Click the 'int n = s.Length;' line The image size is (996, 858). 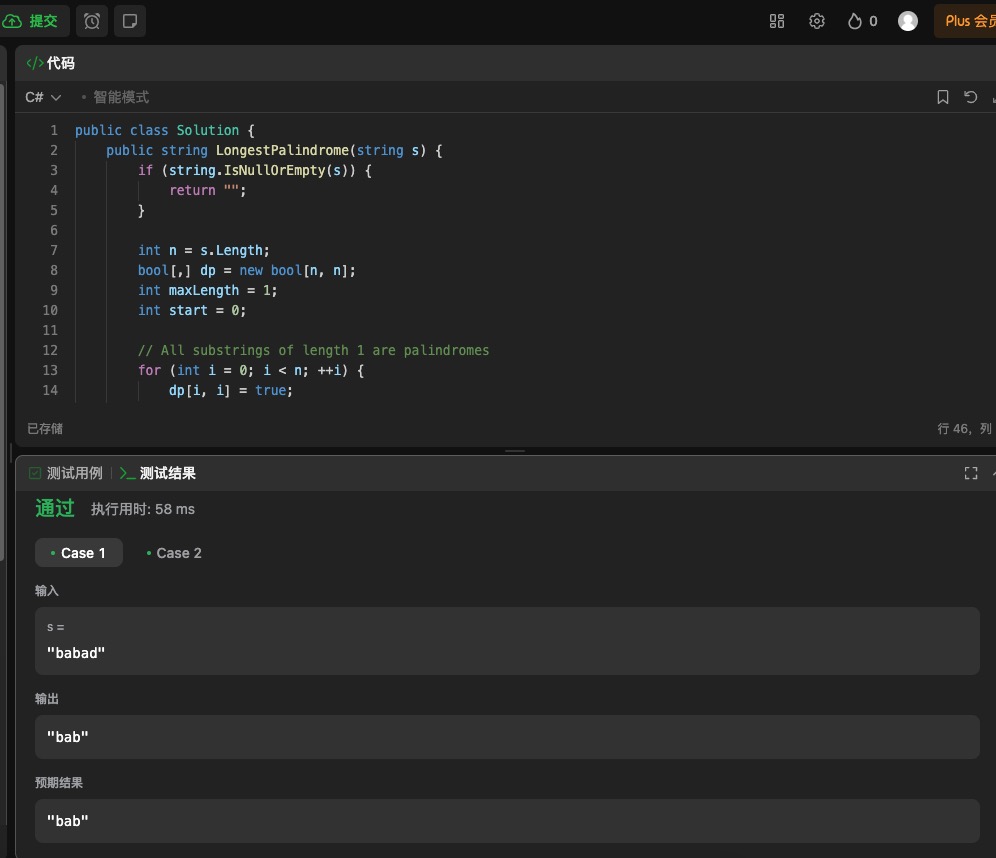point(203,250)
